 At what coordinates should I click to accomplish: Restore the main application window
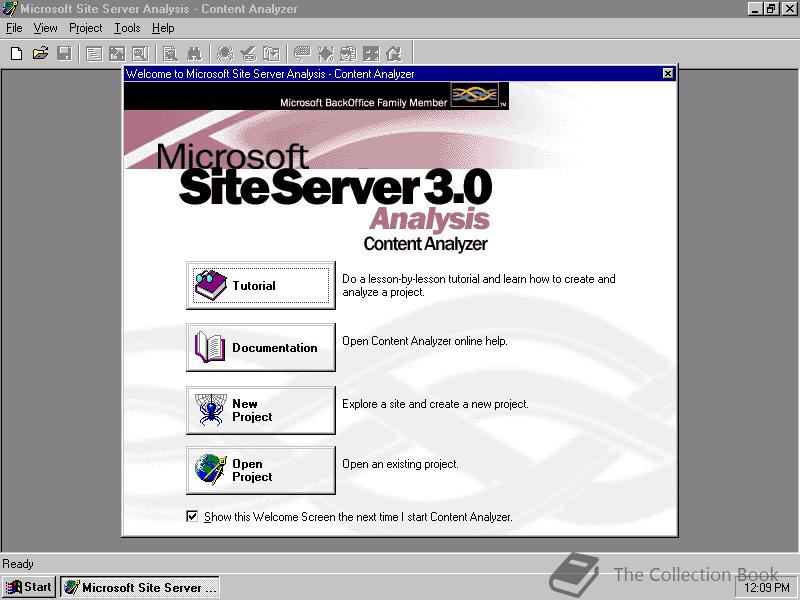770,9
